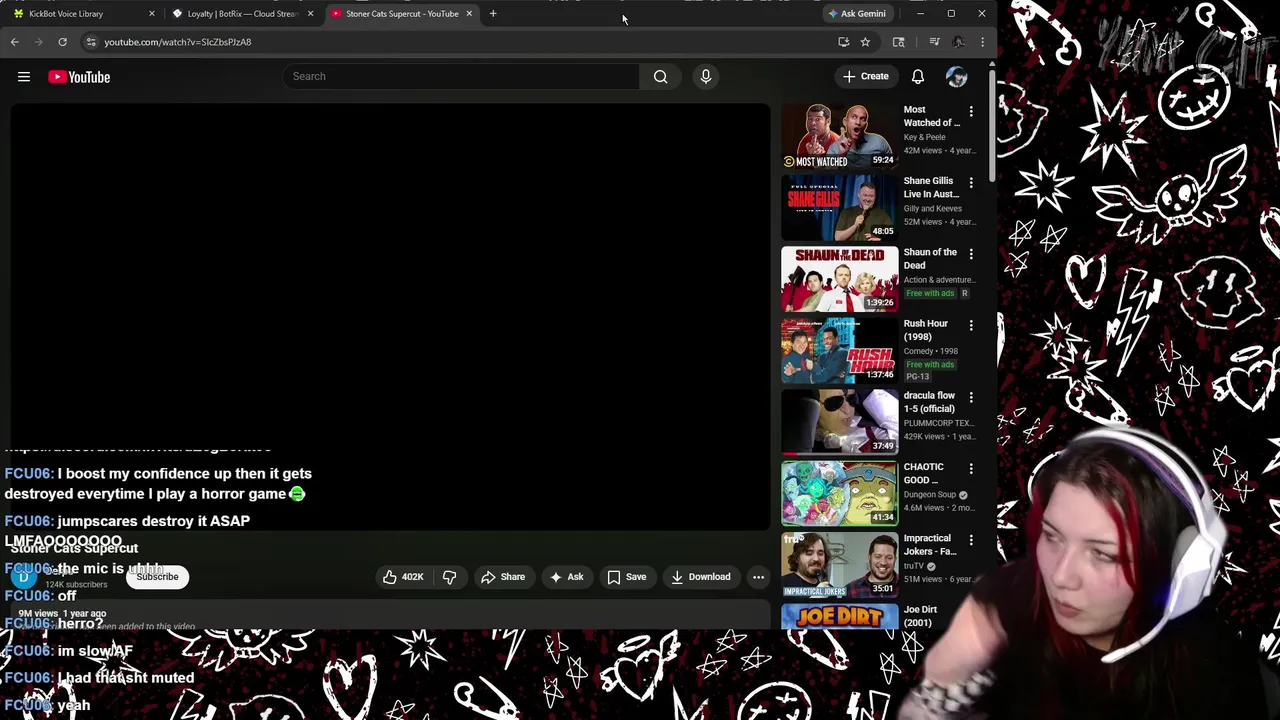Open more actions menu below video
The width and height of the screenshot is (1280, 720).
pos(758,577)
